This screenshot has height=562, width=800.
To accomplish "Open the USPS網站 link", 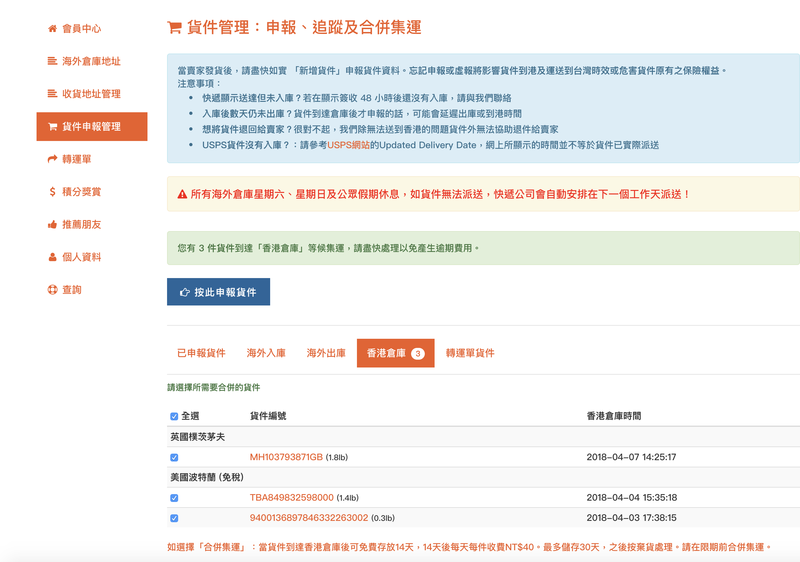I will pyautogui.click(x=348, y=145).
